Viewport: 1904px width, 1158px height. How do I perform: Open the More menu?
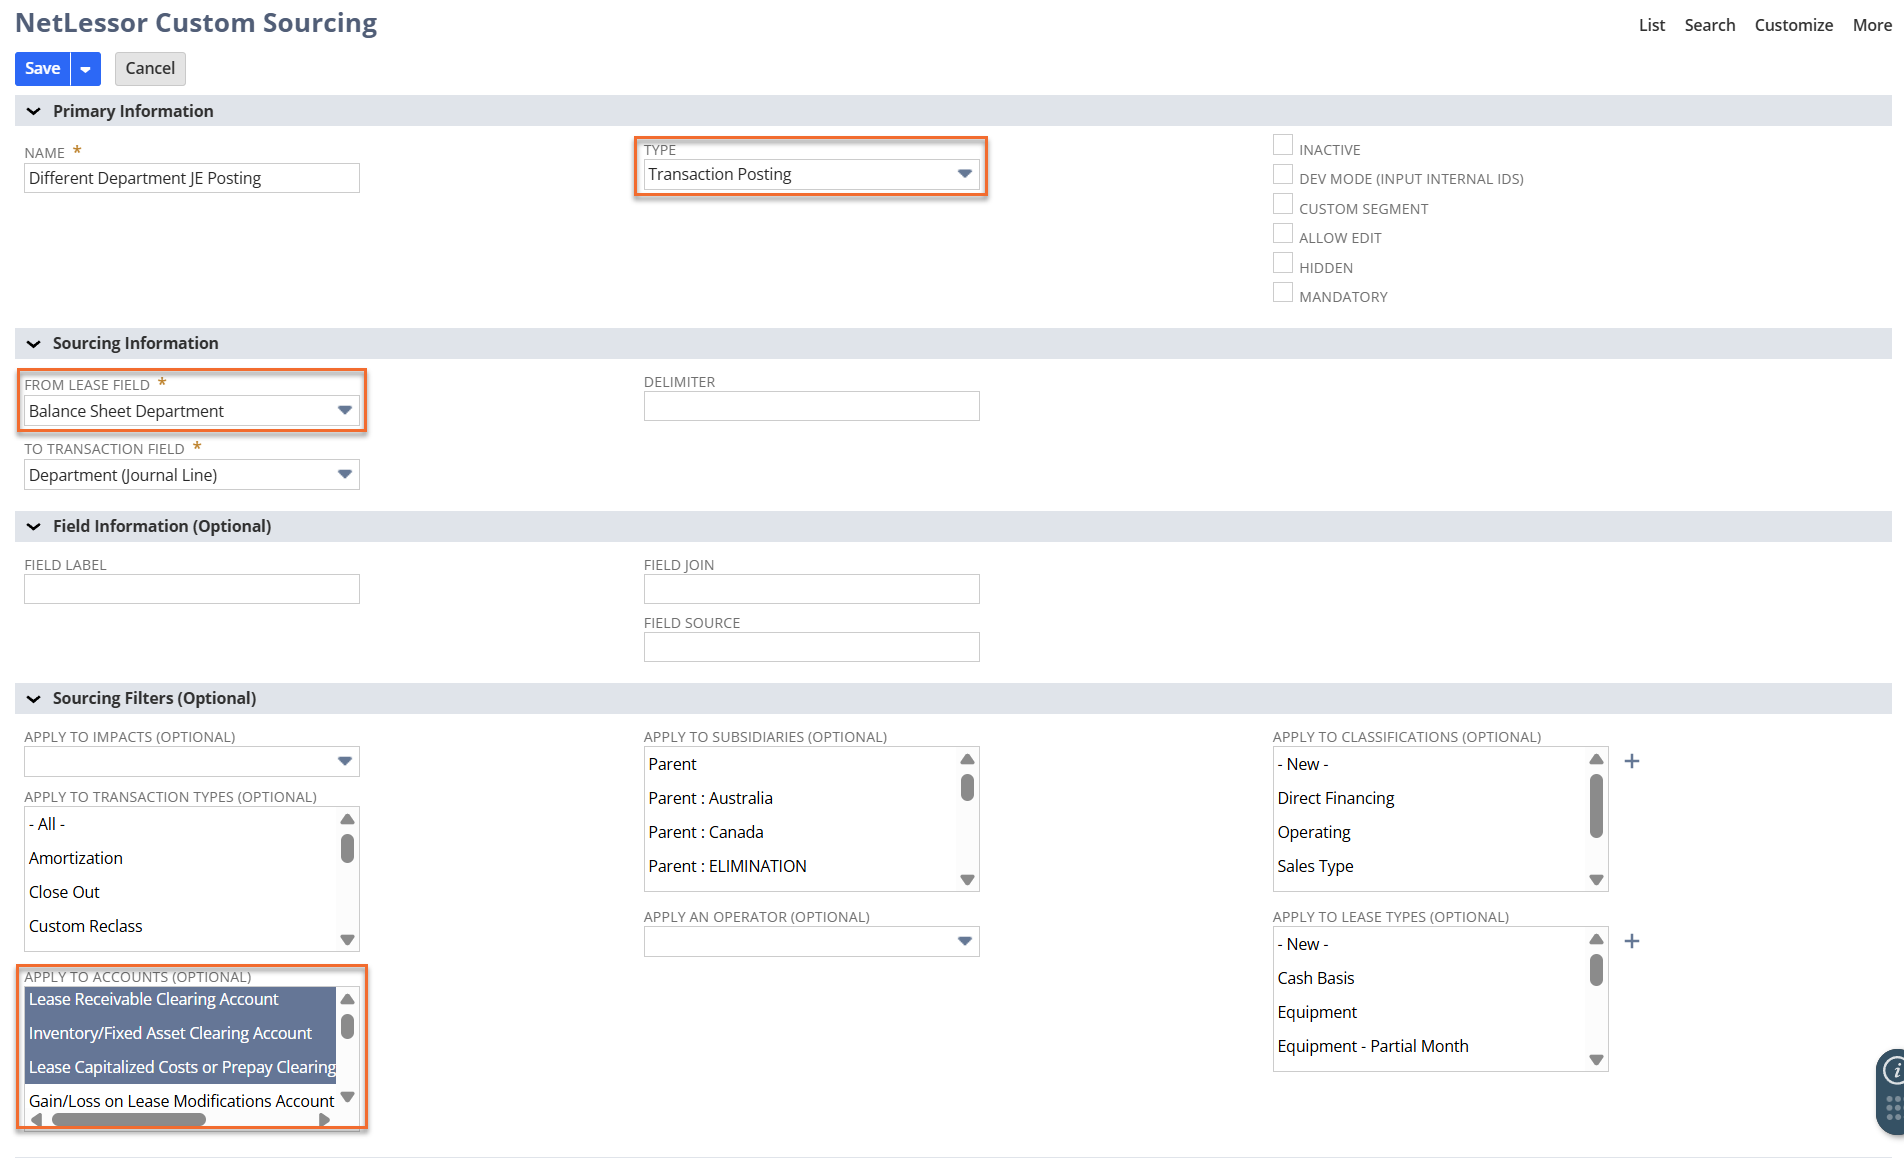tap(1871, 25)
